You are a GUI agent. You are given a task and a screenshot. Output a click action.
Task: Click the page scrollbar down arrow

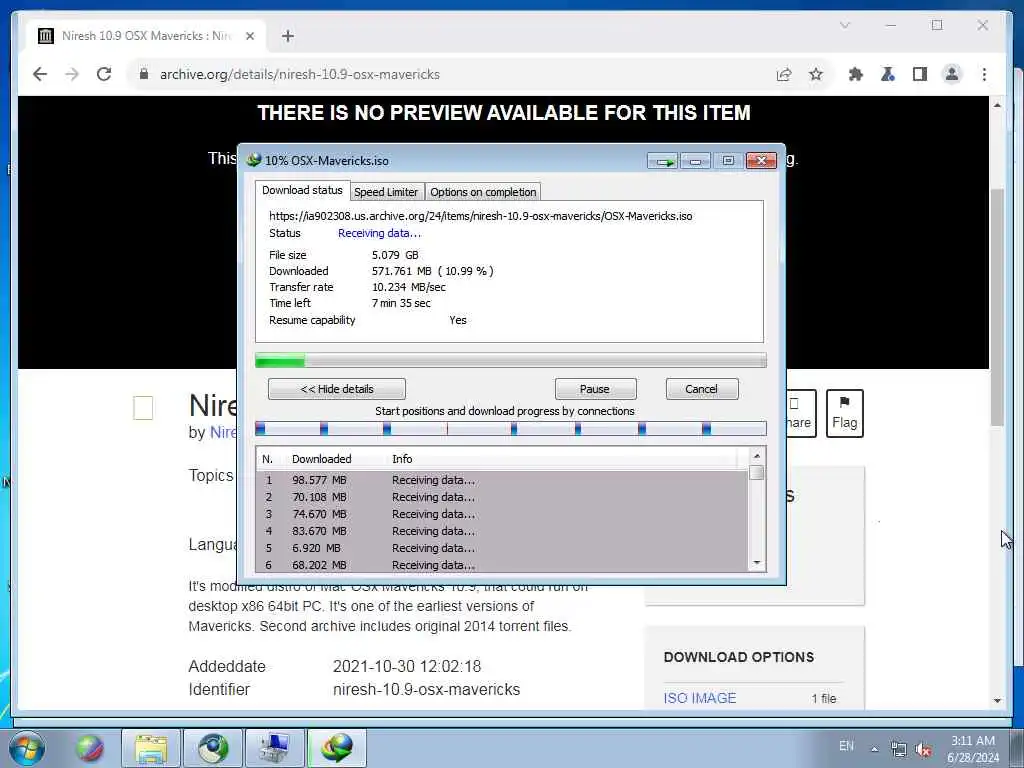(997, 701)
